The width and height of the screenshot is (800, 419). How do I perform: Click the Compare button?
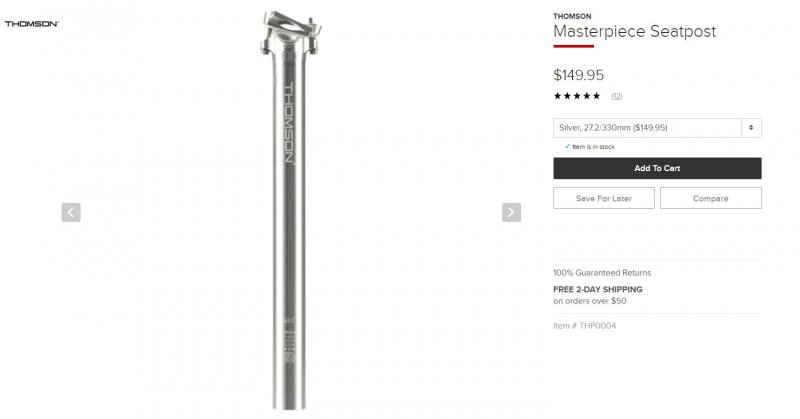click(711, 198)
